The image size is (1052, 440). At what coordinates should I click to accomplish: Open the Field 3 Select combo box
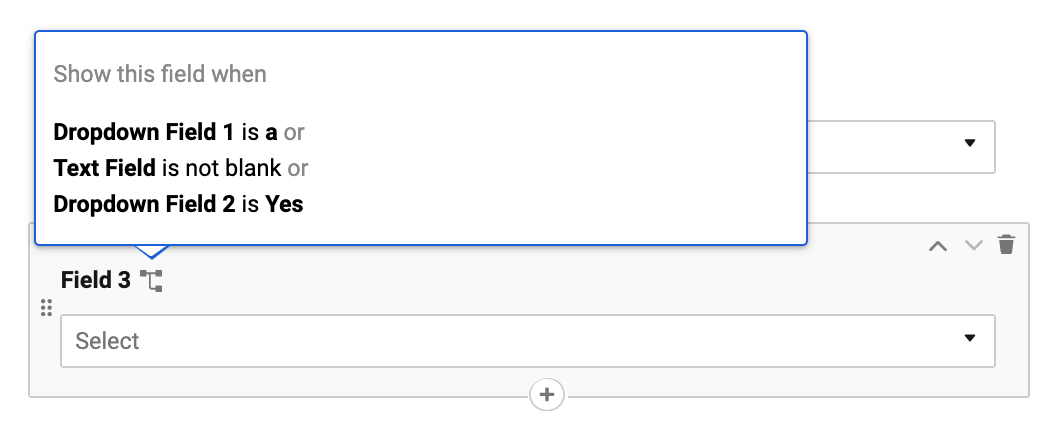(527, 341)
